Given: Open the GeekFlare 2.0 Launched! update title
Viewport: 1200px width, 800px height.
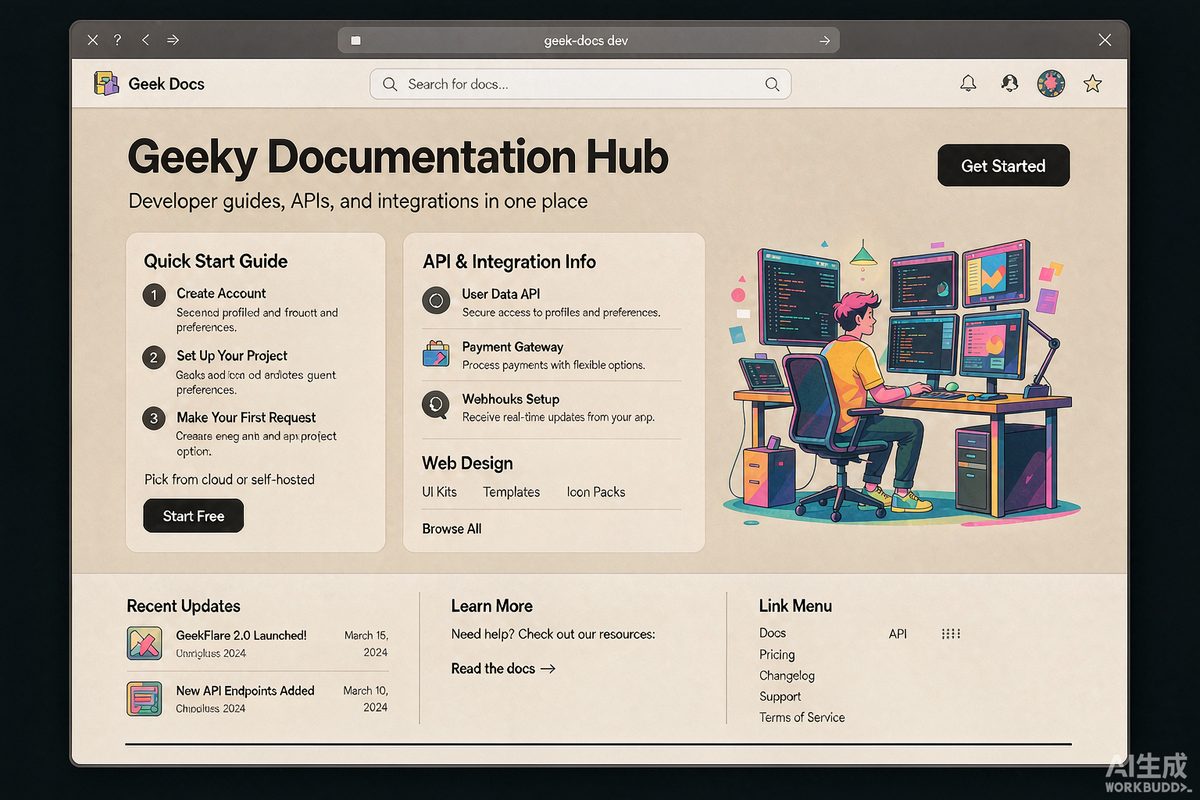Looking at the screenshot, I should tap(241, 635).
